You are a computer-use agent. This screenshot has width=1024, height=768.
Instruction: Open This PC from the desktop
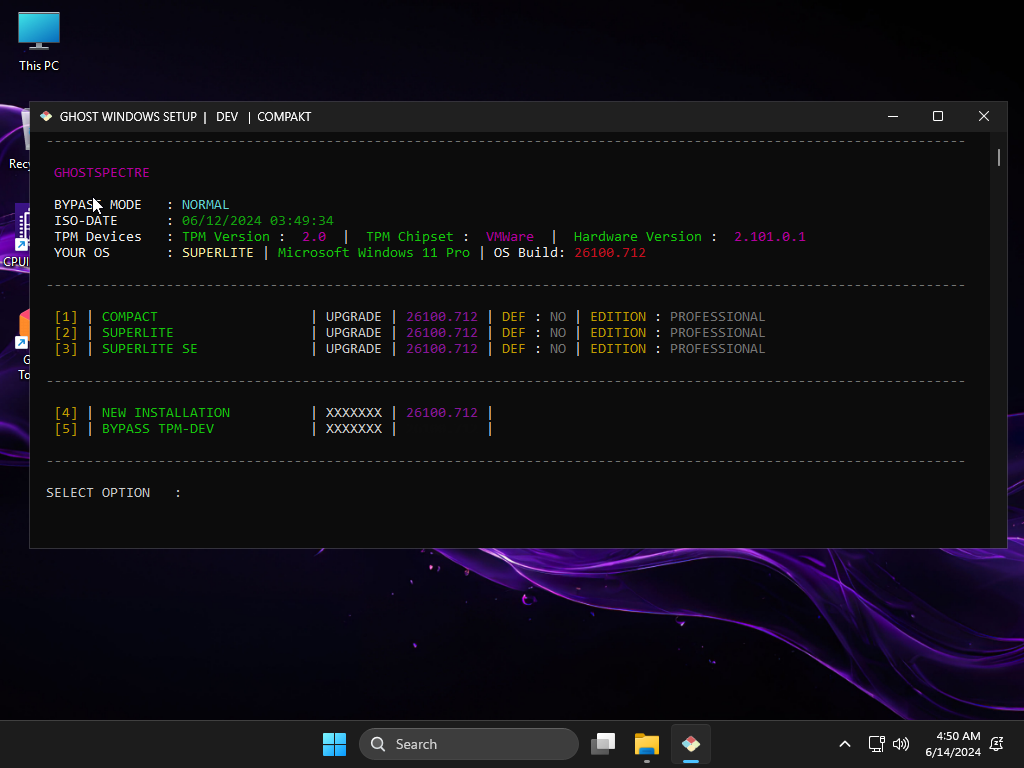click(38, 38)
